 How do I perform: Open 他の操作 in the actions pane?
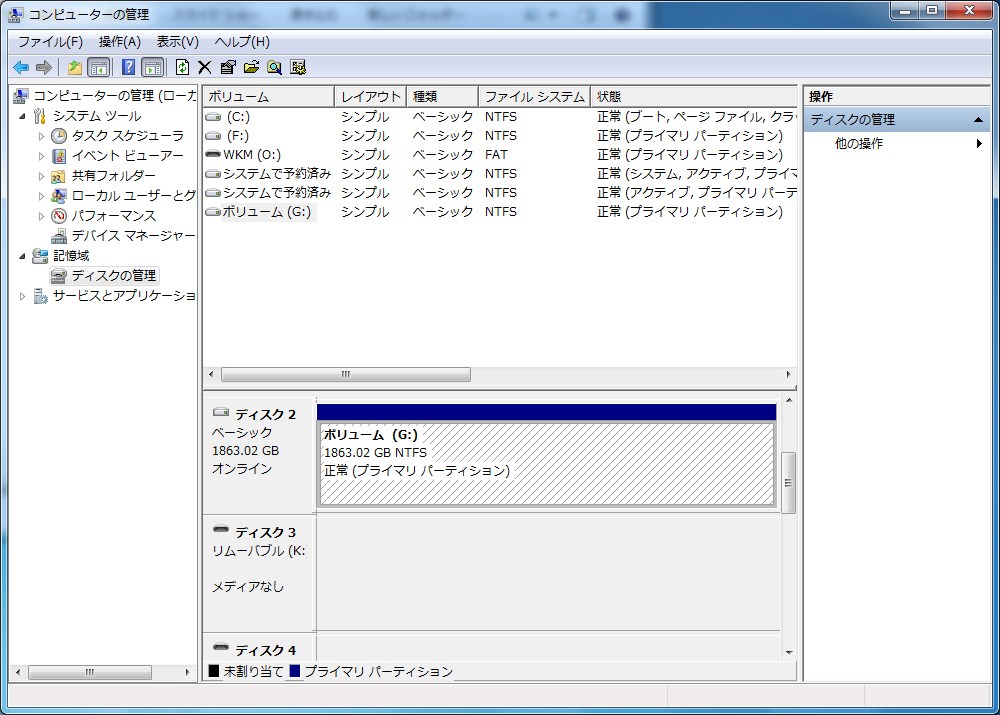(x=858, y=144)
